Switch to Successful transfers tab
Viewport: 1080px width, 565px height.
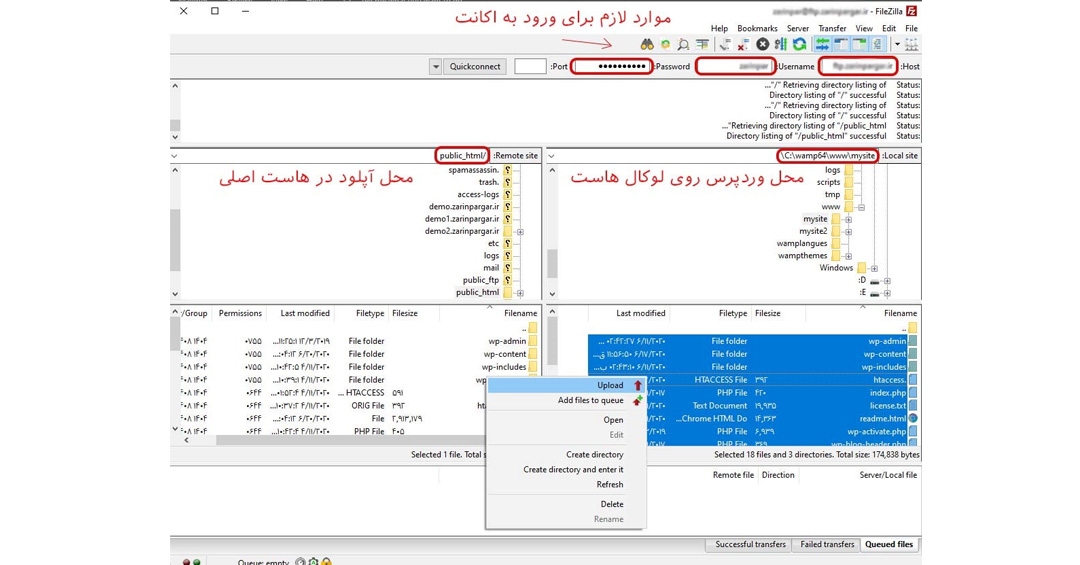click(749, 544)
